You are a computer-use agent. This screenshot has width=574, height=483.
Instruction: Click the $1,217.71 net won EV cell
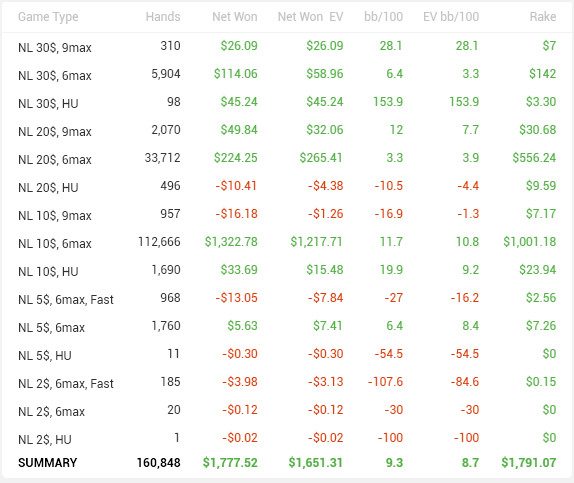click(317, 242)
